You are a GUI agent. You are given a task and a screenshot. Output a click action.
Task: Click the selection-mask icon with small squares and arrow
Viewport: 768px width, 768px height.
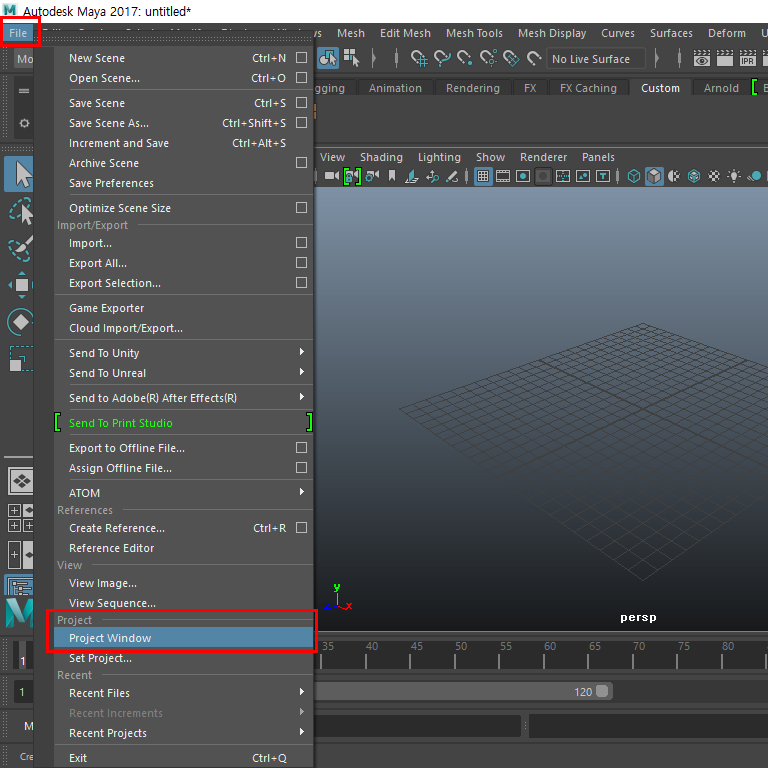(x=351, y=58)
